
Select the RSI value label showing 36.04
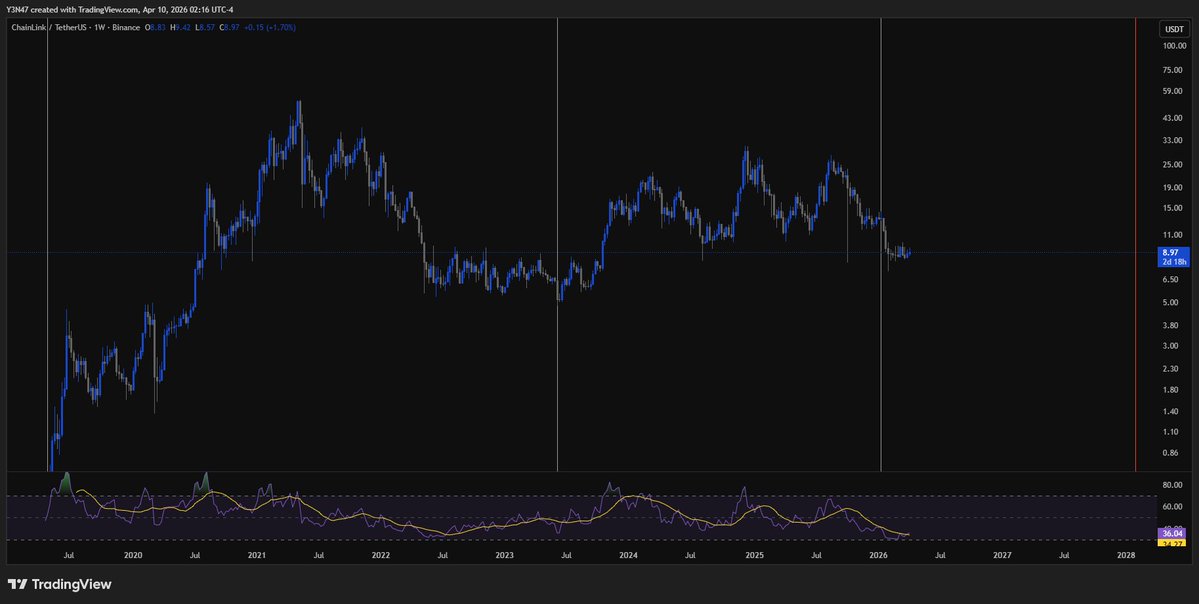click(1171, 533)
